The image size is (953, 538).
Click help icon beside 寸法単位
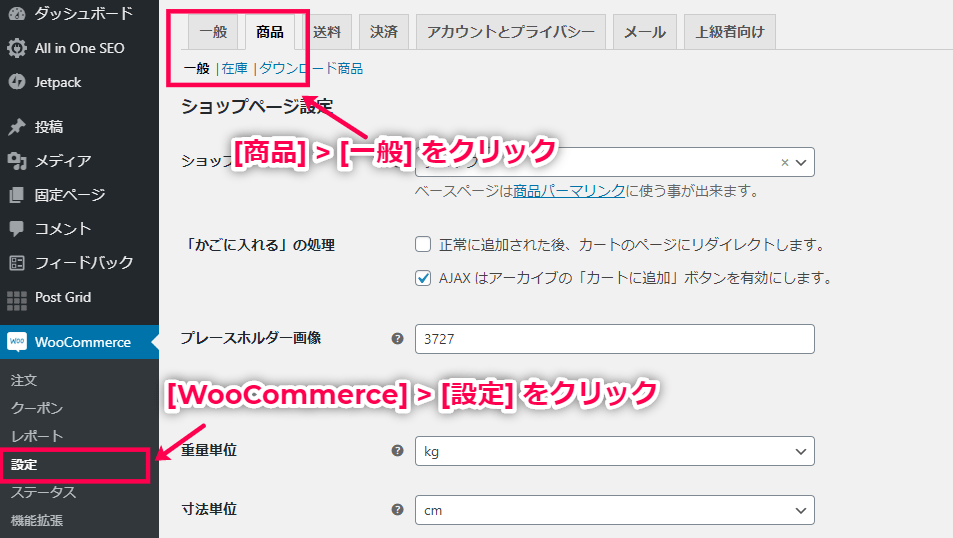tap(397, 509)
